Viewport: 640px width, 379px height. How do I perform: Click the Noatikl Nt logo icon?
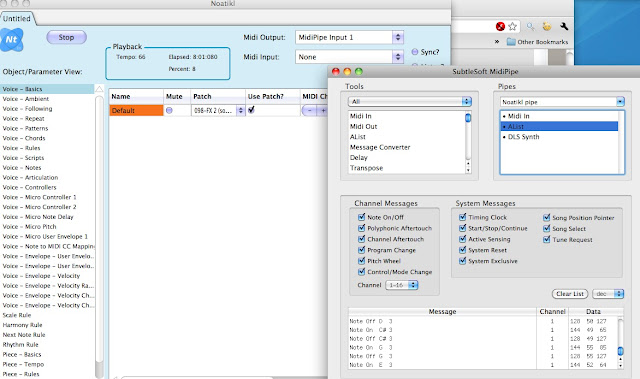pos(11,40)
